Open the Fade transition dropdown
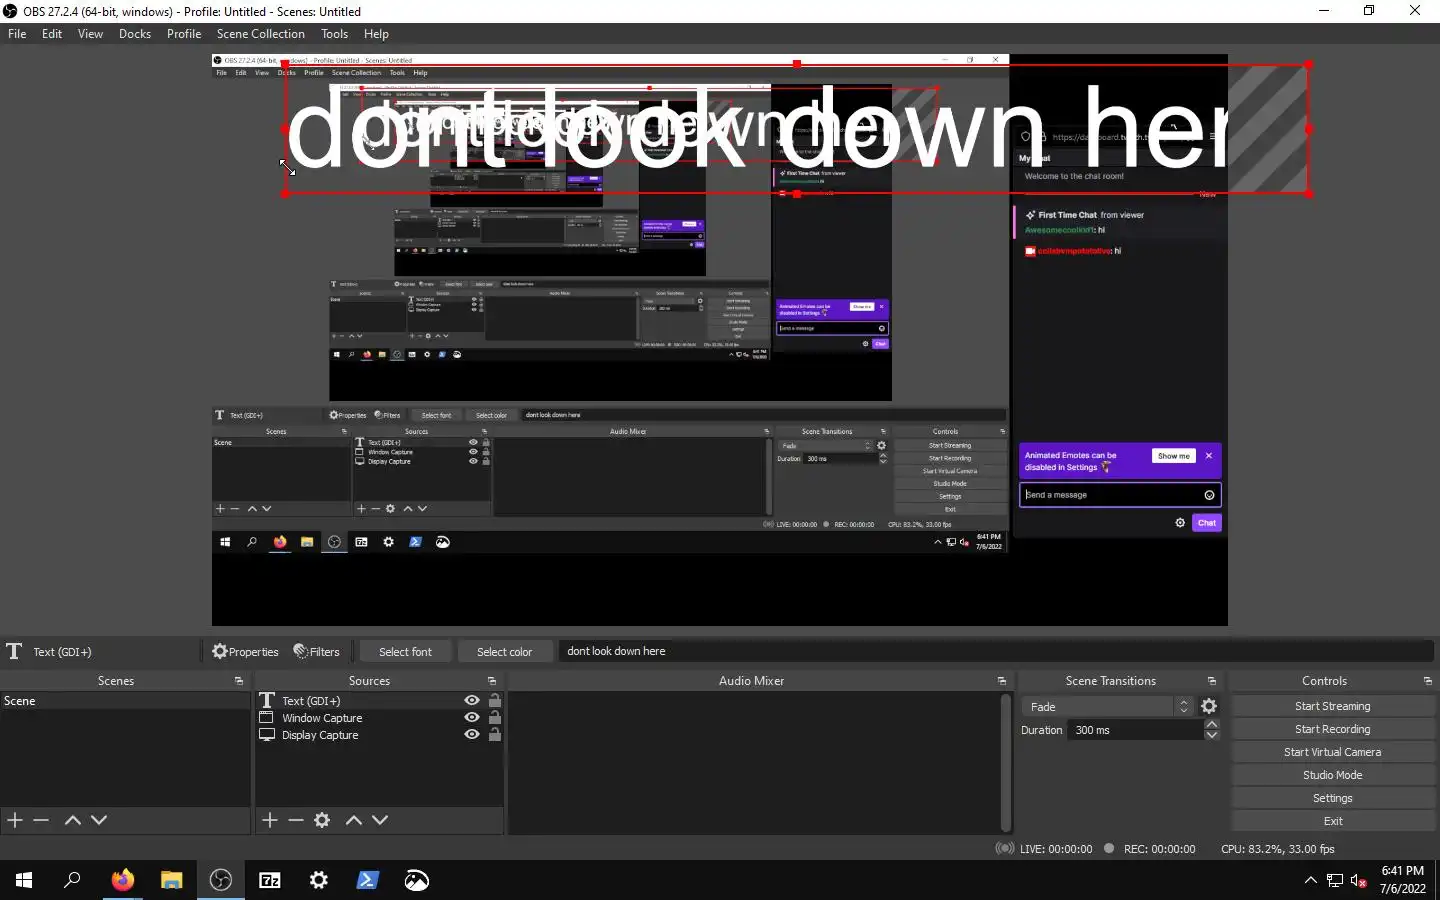Image resolution: width=1440 pixels, height=900 pixels. pos(1109,706)
